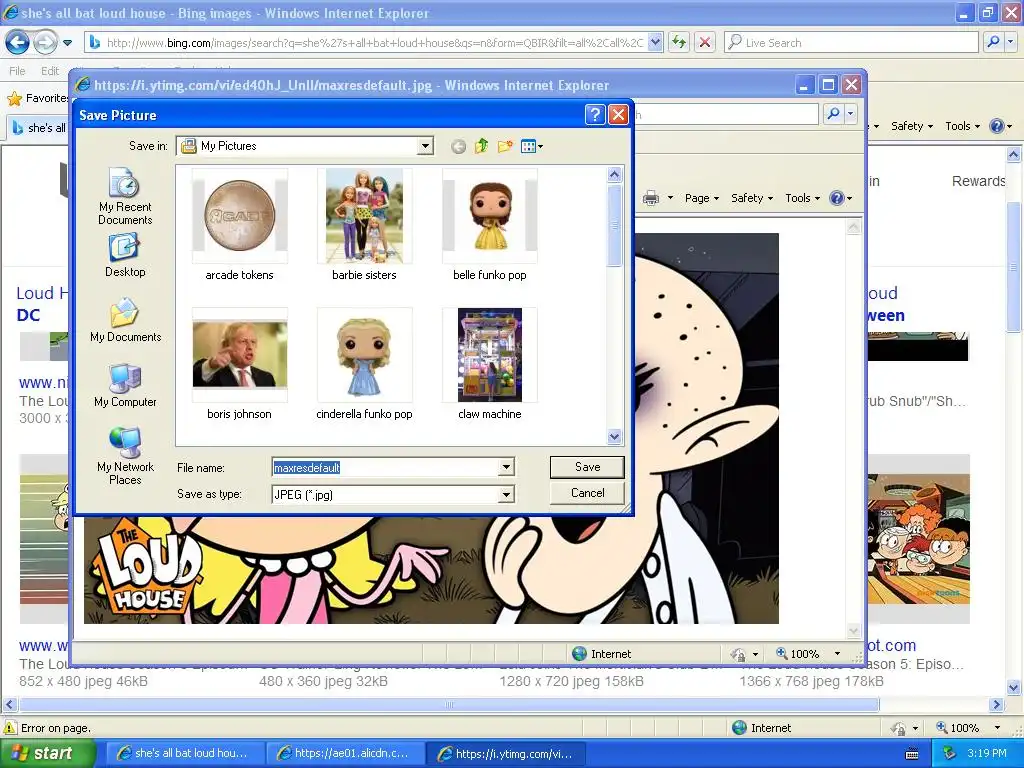Image resolution: width=1024 pixels, height=768 pixels.
Task: Click the Stop icon in Bing window
Action: coord(705,42)
